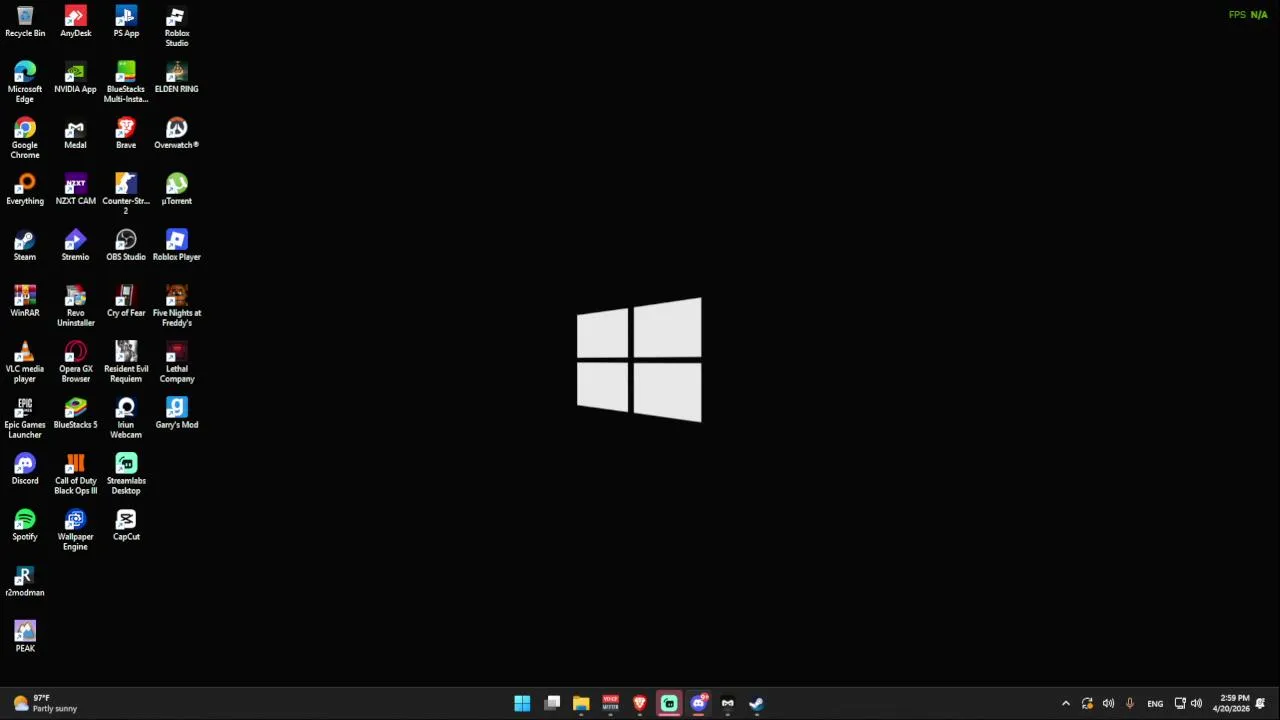Select the ELDEN RING desktop shortcut
This screenshot has width=1280, height=720.
[177, 78]
